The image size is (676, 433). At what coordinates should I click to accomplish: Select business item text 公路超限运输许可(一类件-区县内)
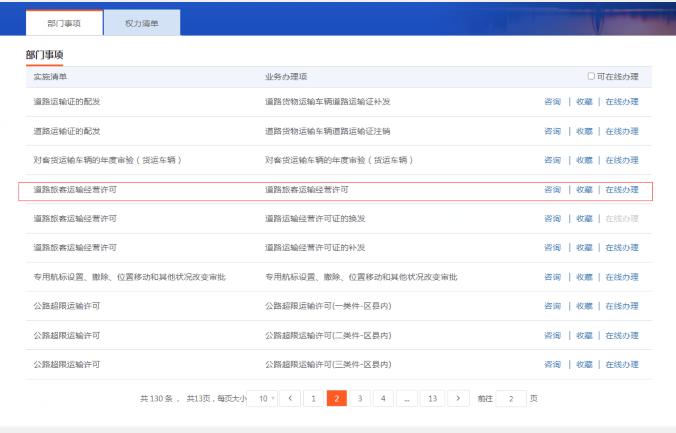[328, 306]
